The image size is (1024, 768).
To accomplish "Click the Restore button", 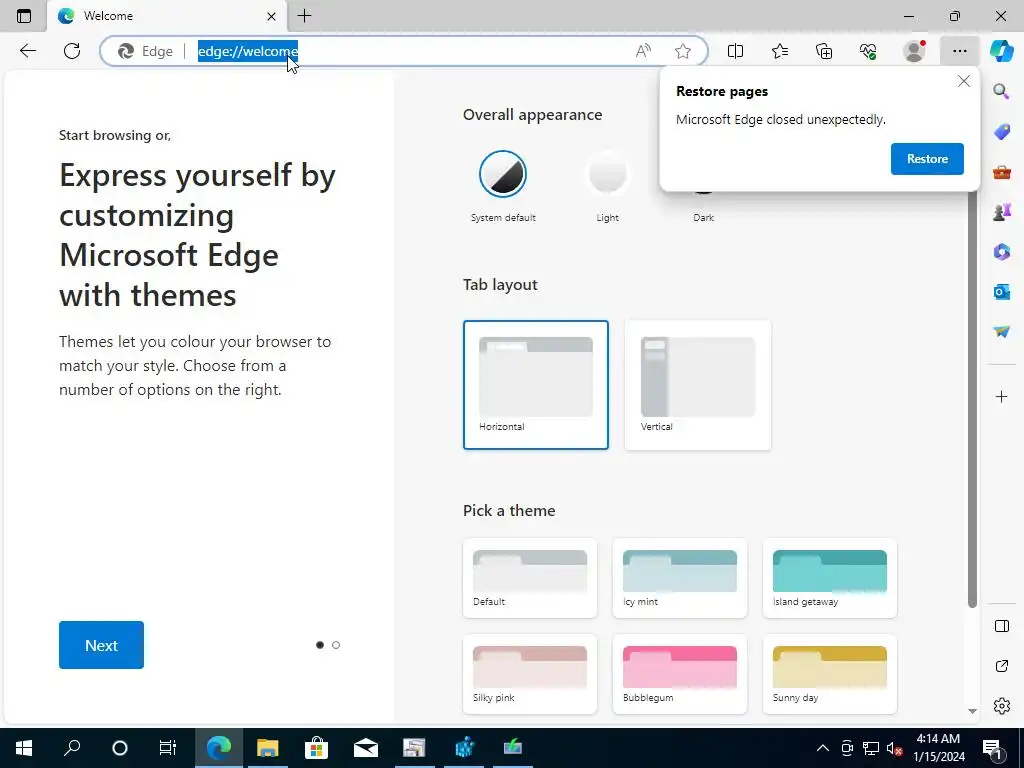I will pos(927,159).
